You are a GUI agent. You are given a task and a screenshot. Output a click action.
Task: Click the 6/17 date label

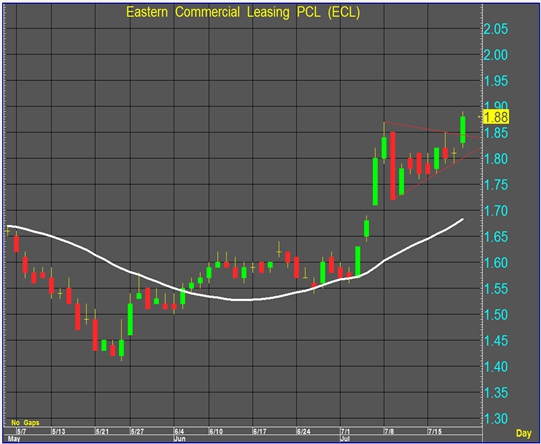pyautogui.click(x=259, y=432)
